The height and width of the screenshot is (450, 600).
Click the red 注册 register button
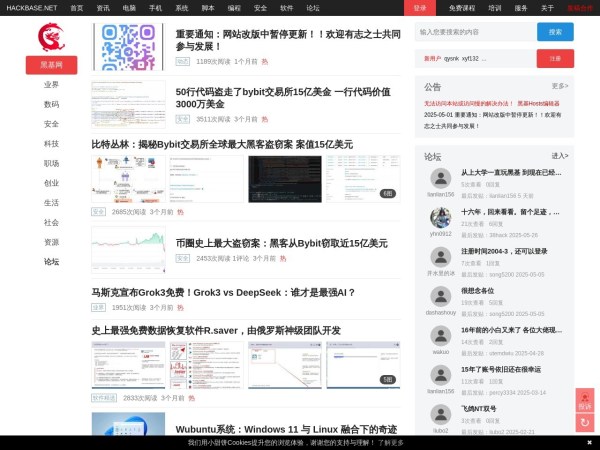pos(555,58)
